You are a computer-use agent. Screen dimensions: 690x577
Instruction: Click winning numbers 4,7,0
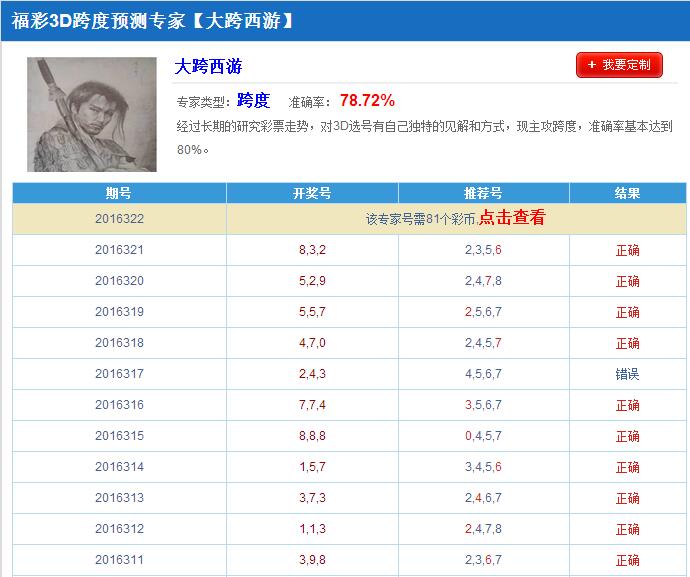pyautogui.click(x=312, y=343)
